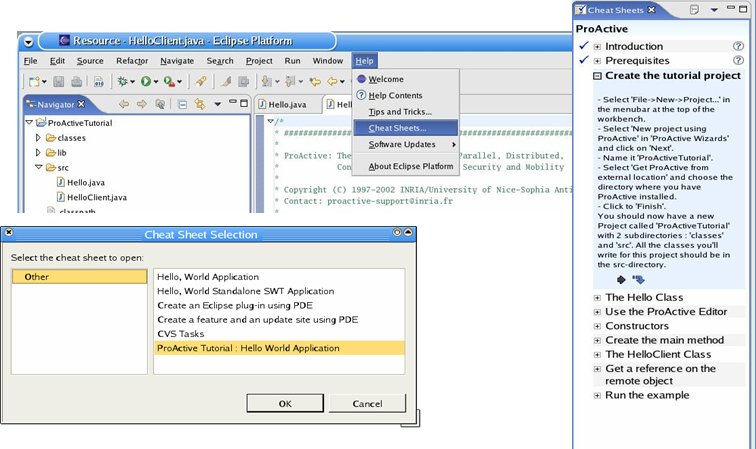The image size is (756, 449).
Task: Open the Window menu
Action: [328, 61]
